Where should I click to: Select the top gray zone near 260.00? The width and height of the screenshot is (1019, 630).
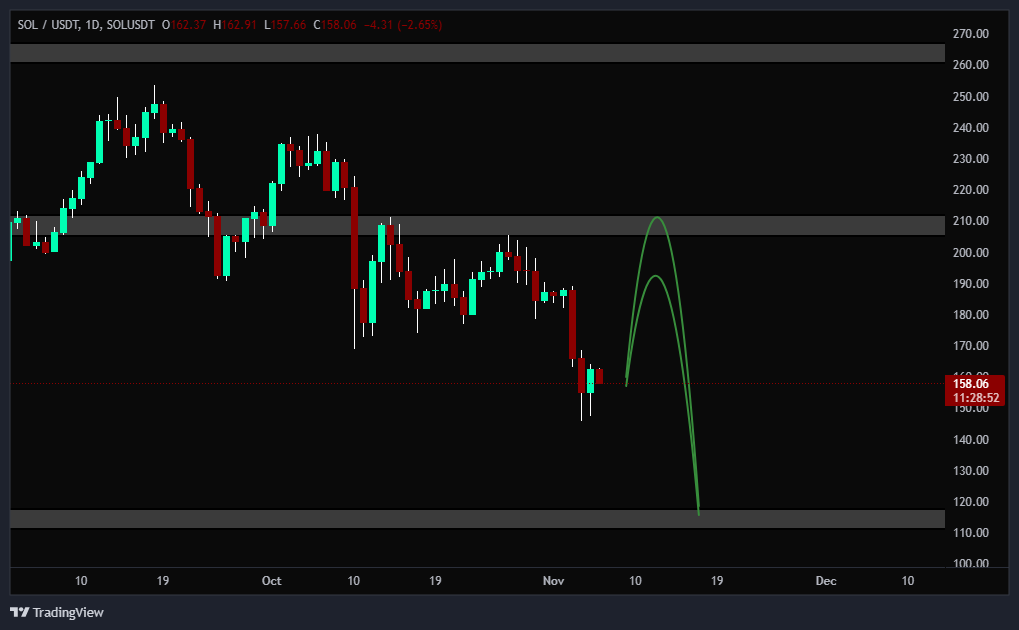click(477, 53)
